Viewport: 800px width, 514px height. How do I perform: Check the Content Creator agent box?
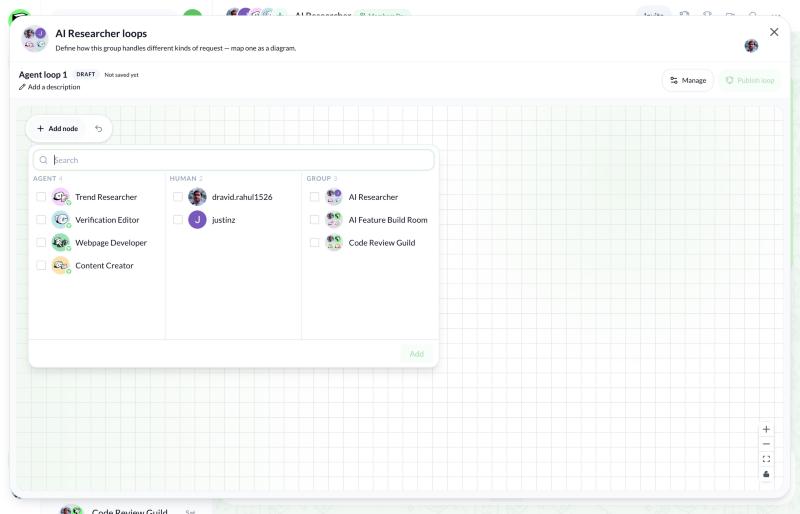click(x=41, y=265)
